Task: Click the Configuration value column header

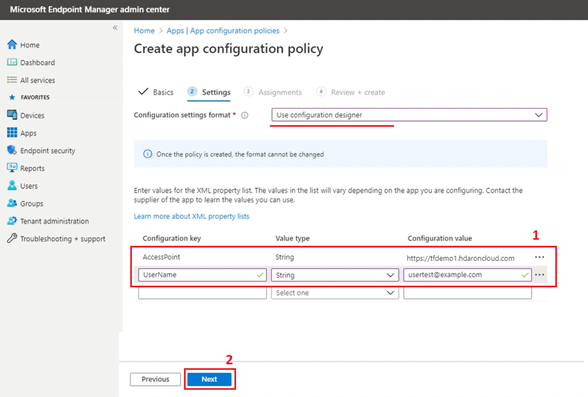Action: pyautogui.click(x=440, y=238)
